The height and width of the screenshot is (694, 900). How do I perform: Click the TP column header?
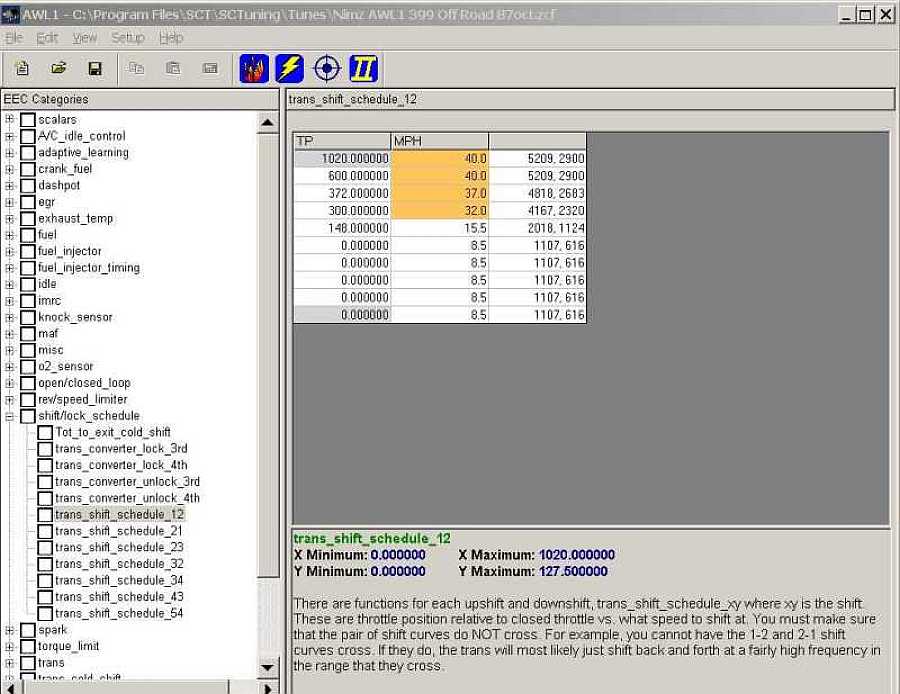point(342,141)
